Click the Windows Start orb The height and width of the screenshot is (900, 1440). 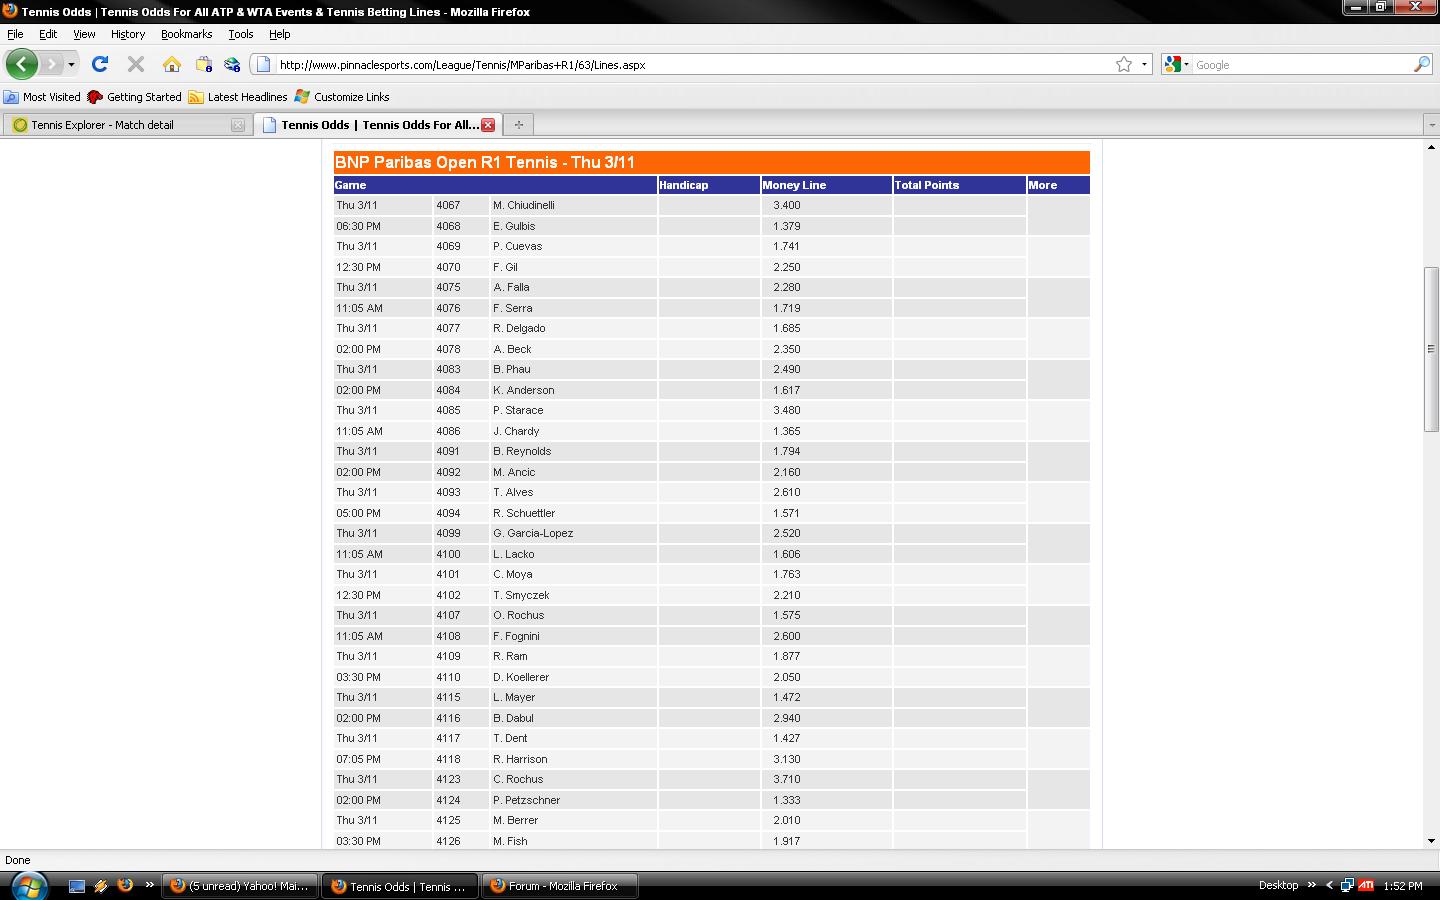[28, 885]
